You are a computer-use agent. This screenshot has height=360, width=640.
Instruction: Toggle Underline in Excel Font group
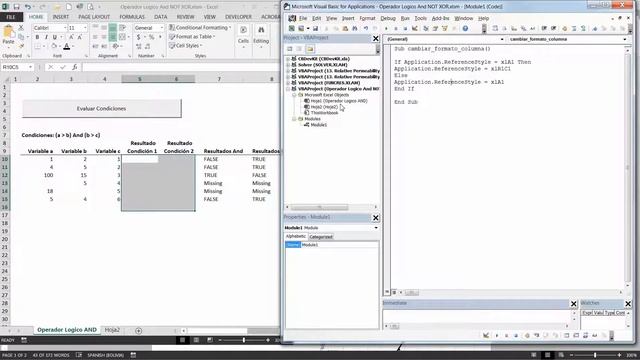pyautogui.click(x=55, y=37)
